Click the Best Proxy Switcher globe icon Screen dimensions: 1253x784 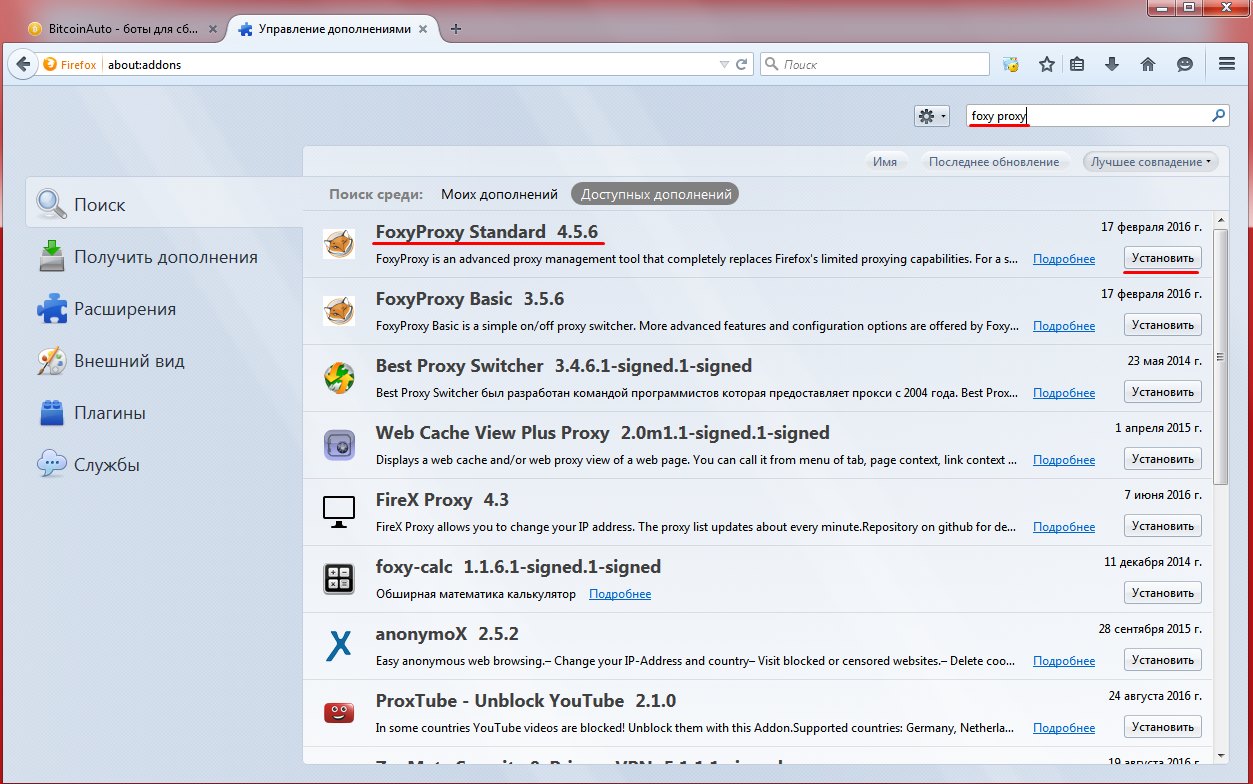click(339, 378)
